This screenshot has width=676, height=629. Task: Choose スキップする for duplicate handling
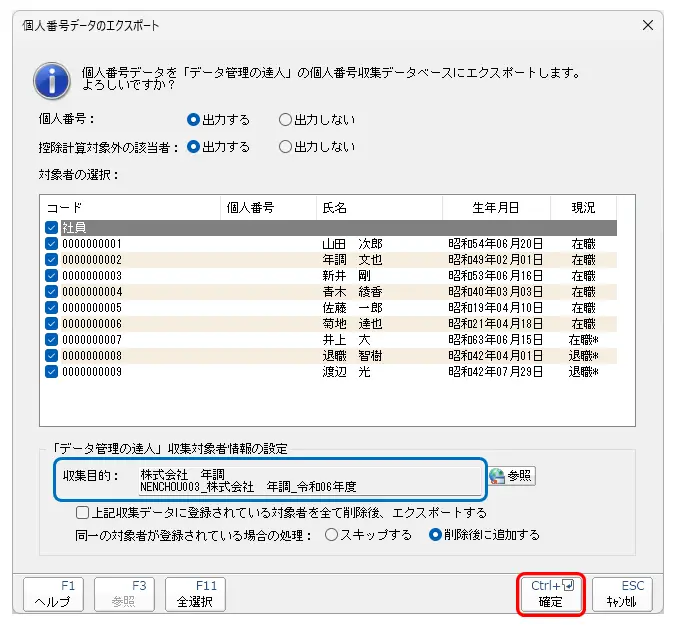pos(332,535)
